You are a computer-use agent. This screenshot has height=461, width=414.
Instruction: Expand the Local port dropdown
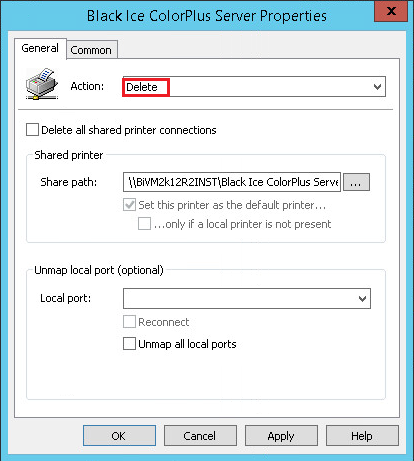(x=362, y=299)
